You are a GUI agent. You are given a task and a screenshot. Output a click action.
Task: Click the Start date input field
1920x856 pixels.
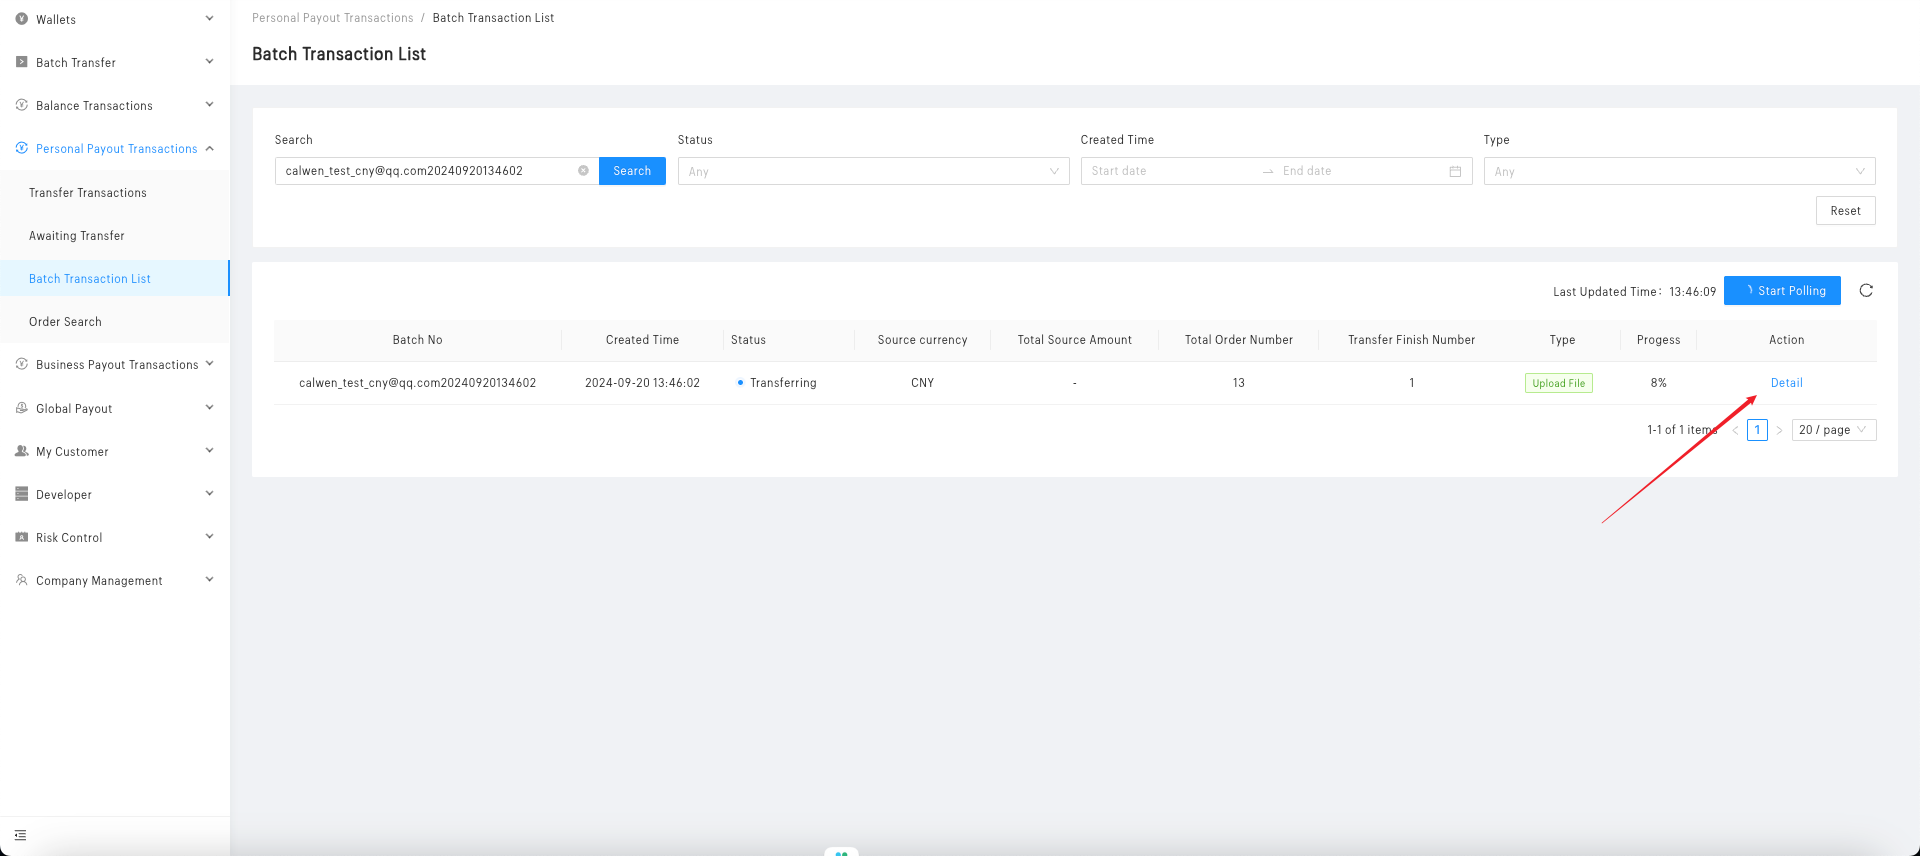pos(1170,172)
